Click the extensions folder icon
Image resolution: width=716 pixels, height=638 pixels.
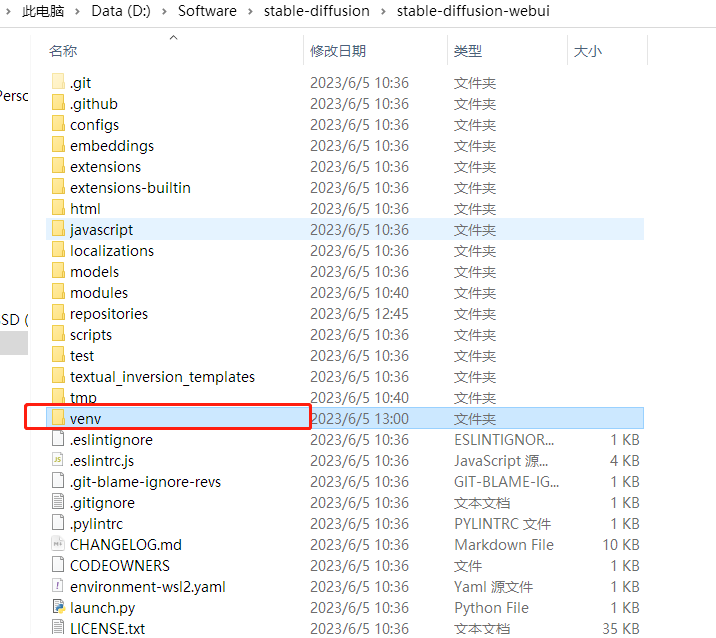[58, 166]
